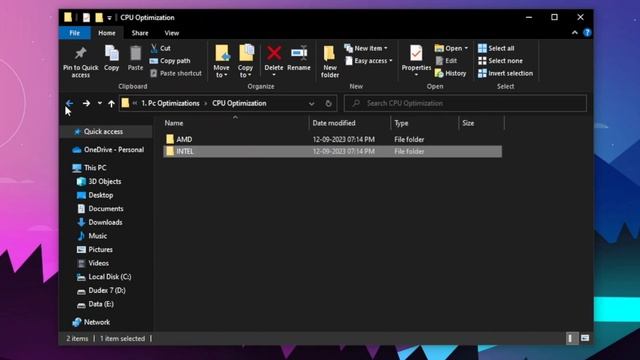Screen dimensions: 640x360
Task: Refresh the current folder
Action: click(329, 104)
